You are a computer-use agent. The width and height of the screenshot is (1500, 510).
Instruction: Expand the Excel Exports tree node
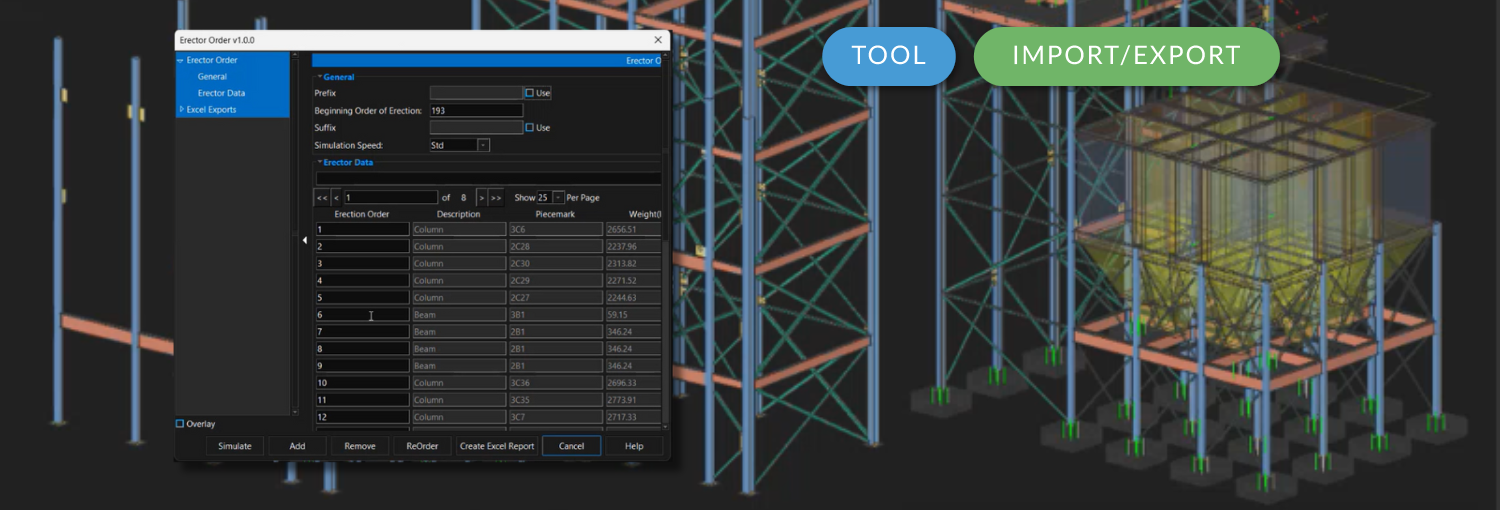click(x=181, y=110)
